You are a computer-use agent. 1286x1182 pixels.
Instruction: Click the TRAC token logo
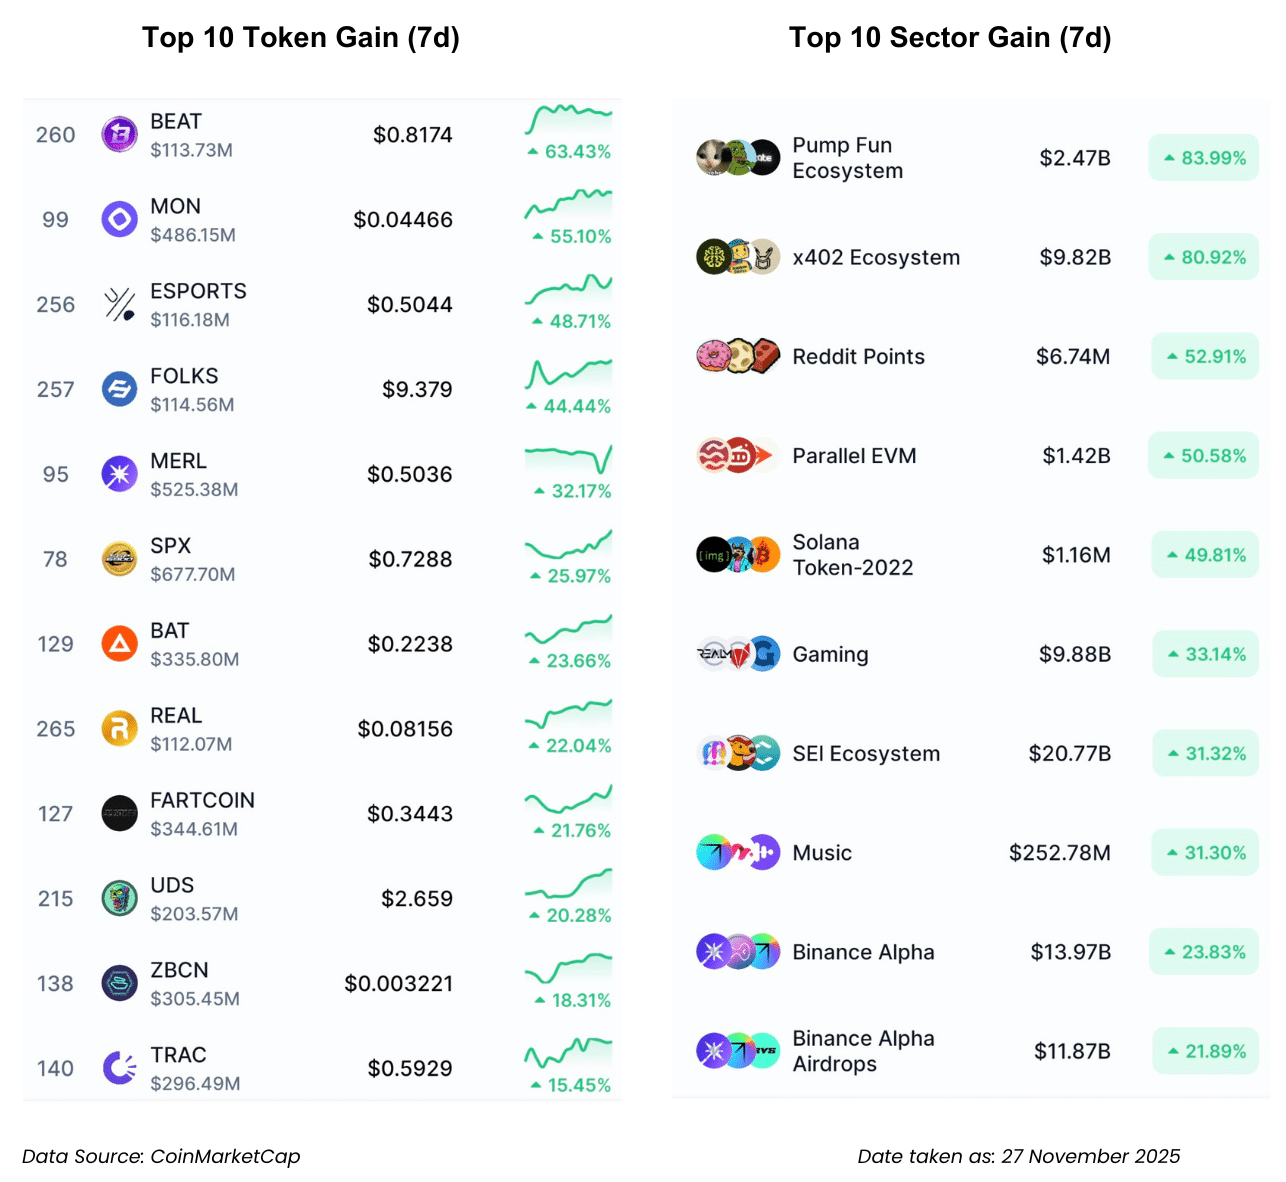pos(120,1068)
